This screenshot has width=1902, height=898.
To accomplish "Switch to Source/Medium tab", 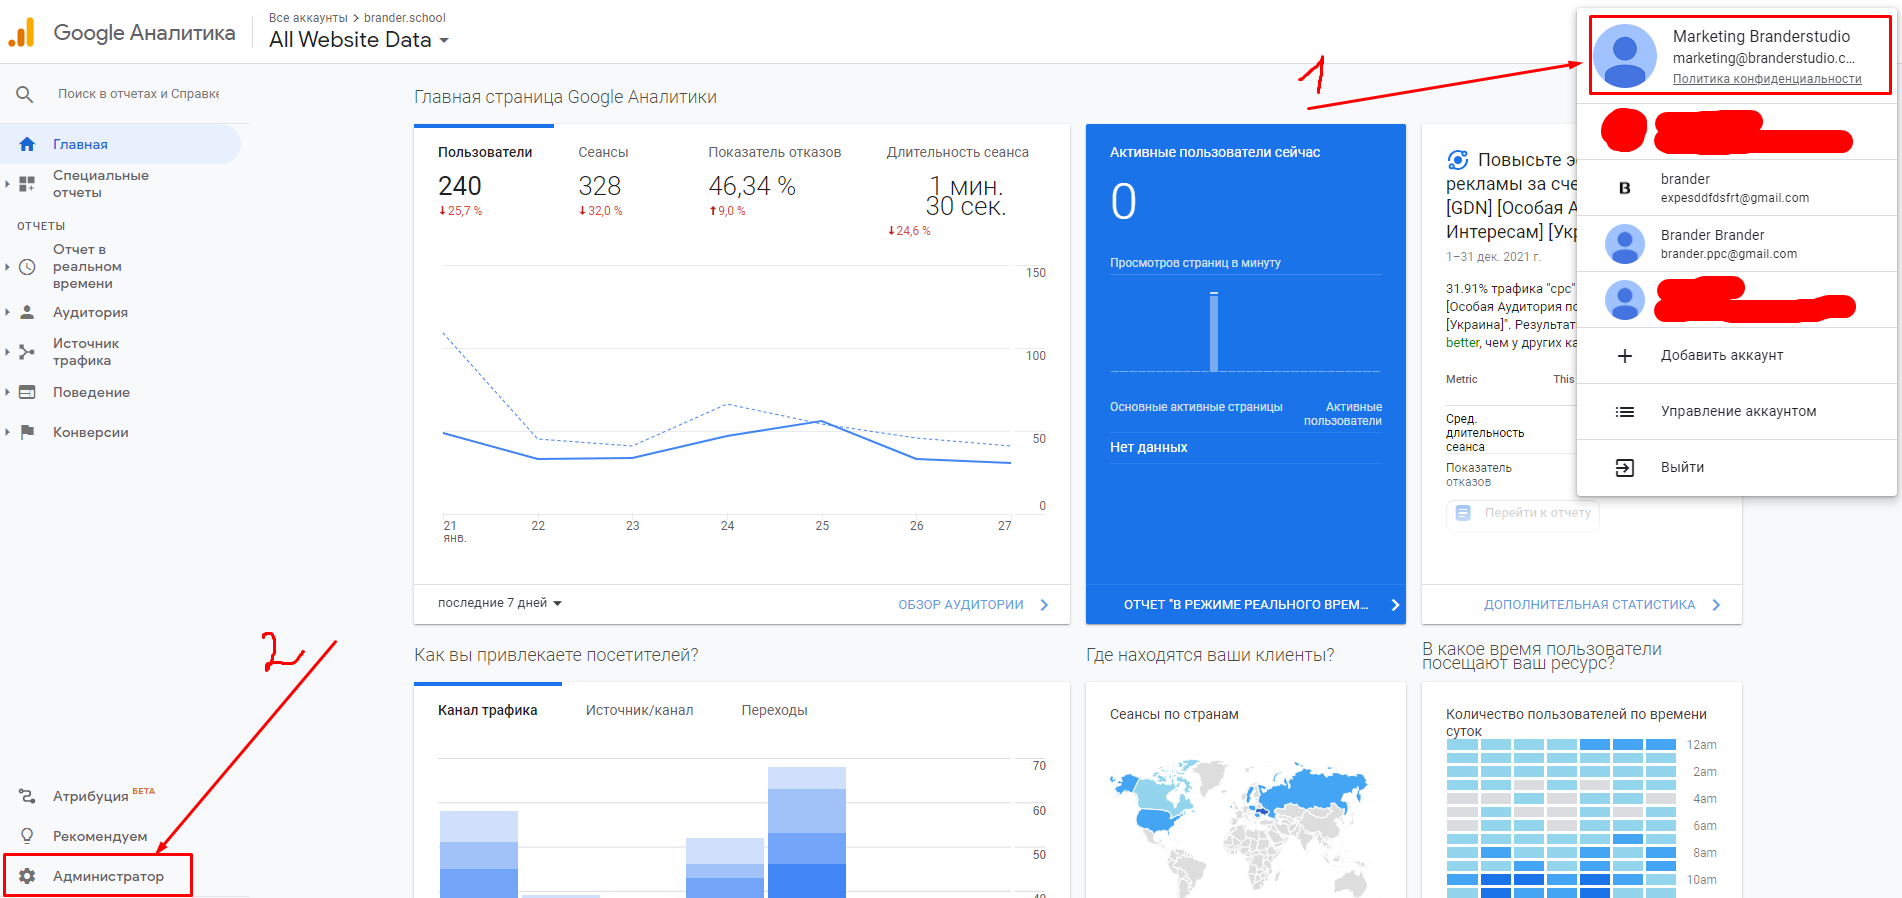I will (639, 710).
